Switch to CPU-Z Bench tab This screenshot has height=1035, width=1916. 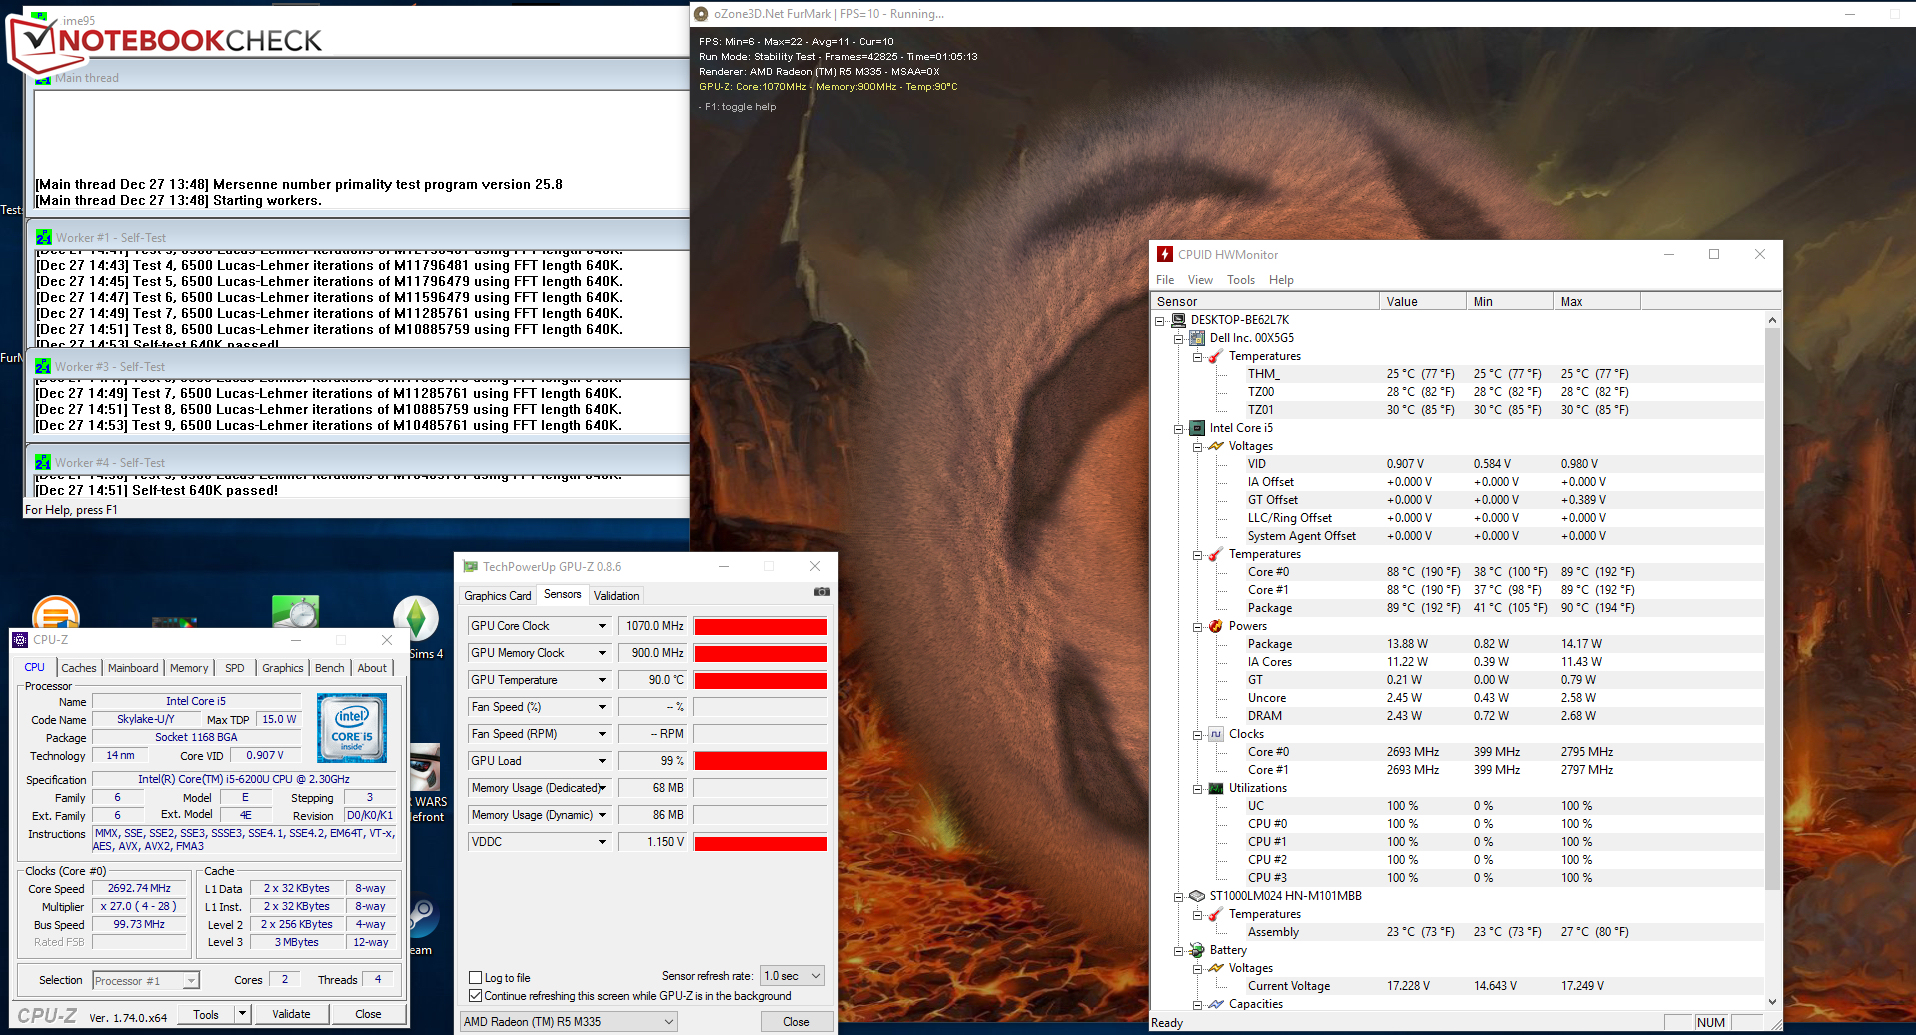click(330, 668)
